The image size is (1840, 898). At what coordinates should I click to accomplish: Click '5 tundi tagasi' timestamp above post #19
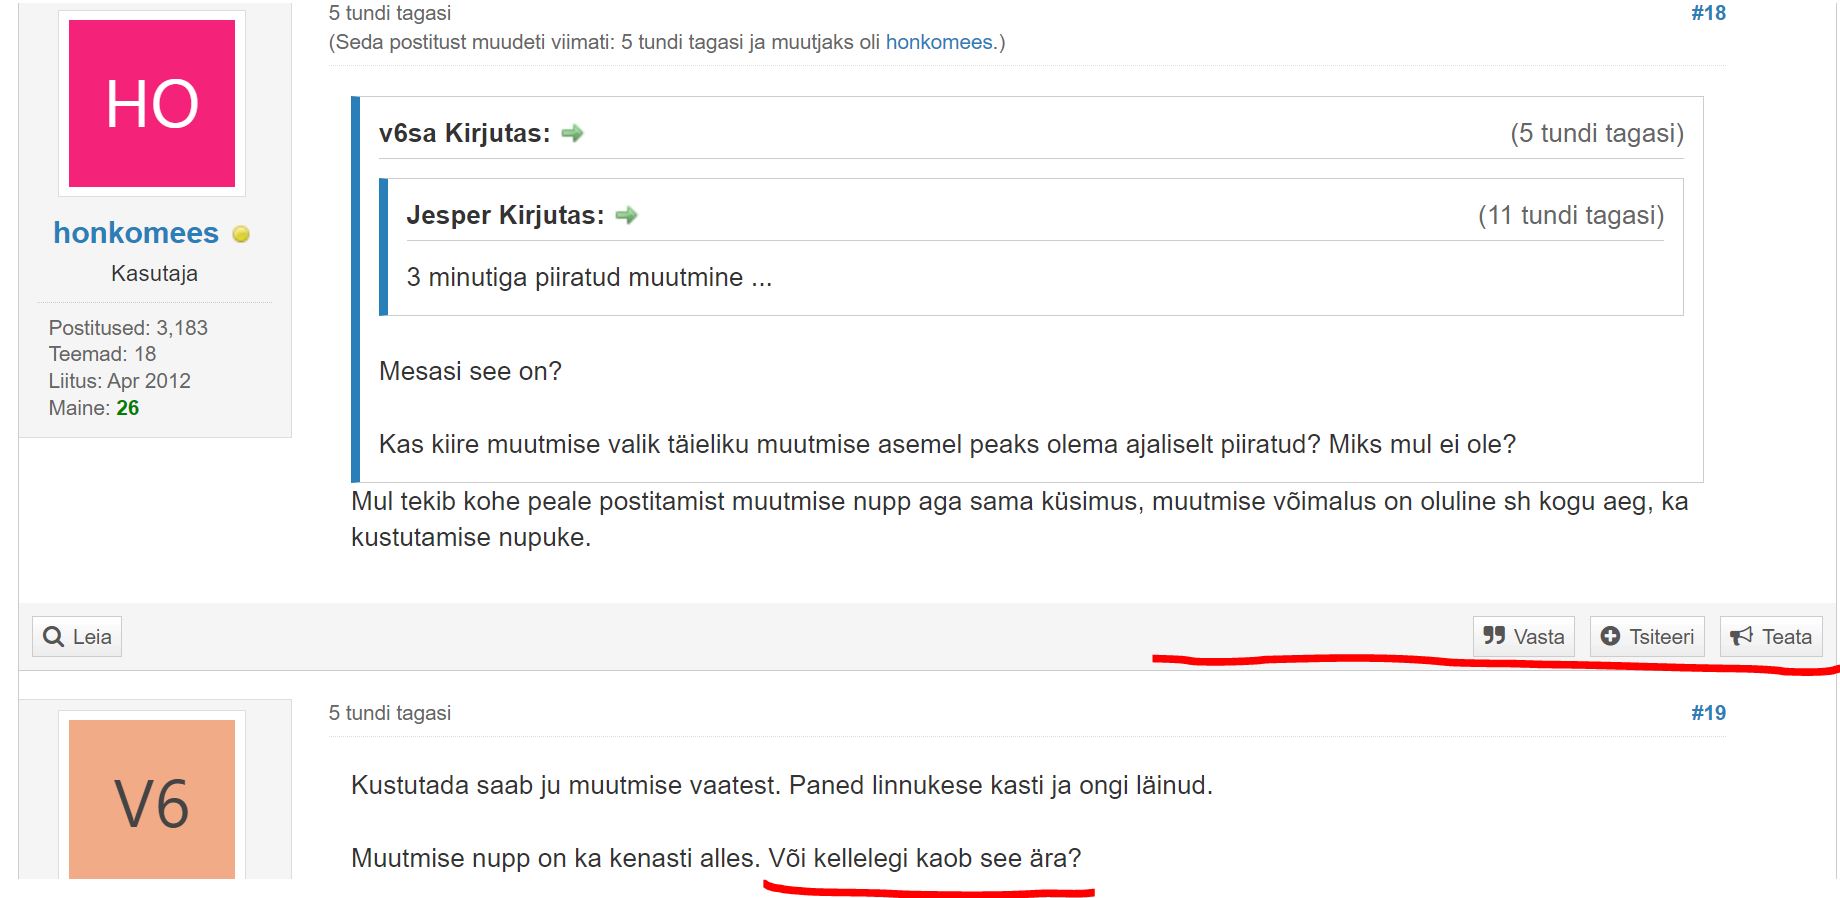tap(390, 713)
